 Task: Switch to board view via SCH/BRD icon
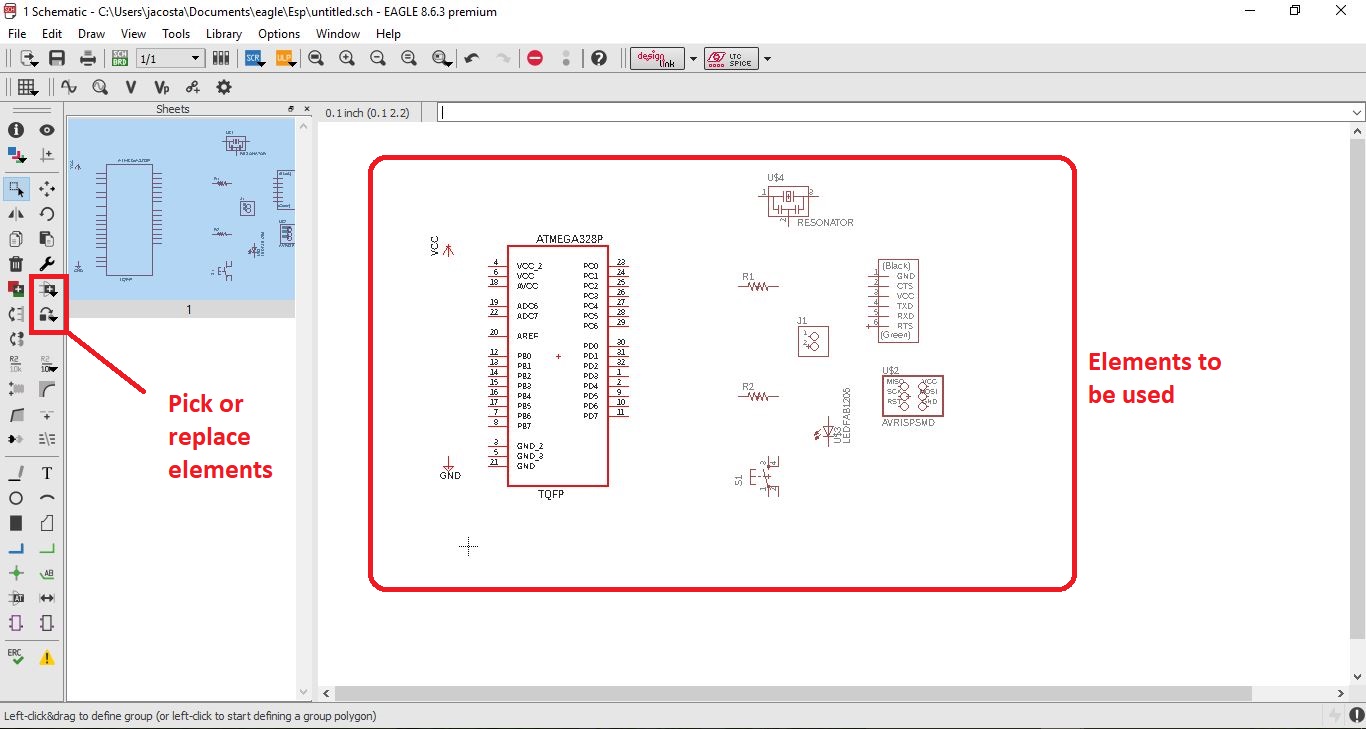pyautogui.click(x=120, y=58)
